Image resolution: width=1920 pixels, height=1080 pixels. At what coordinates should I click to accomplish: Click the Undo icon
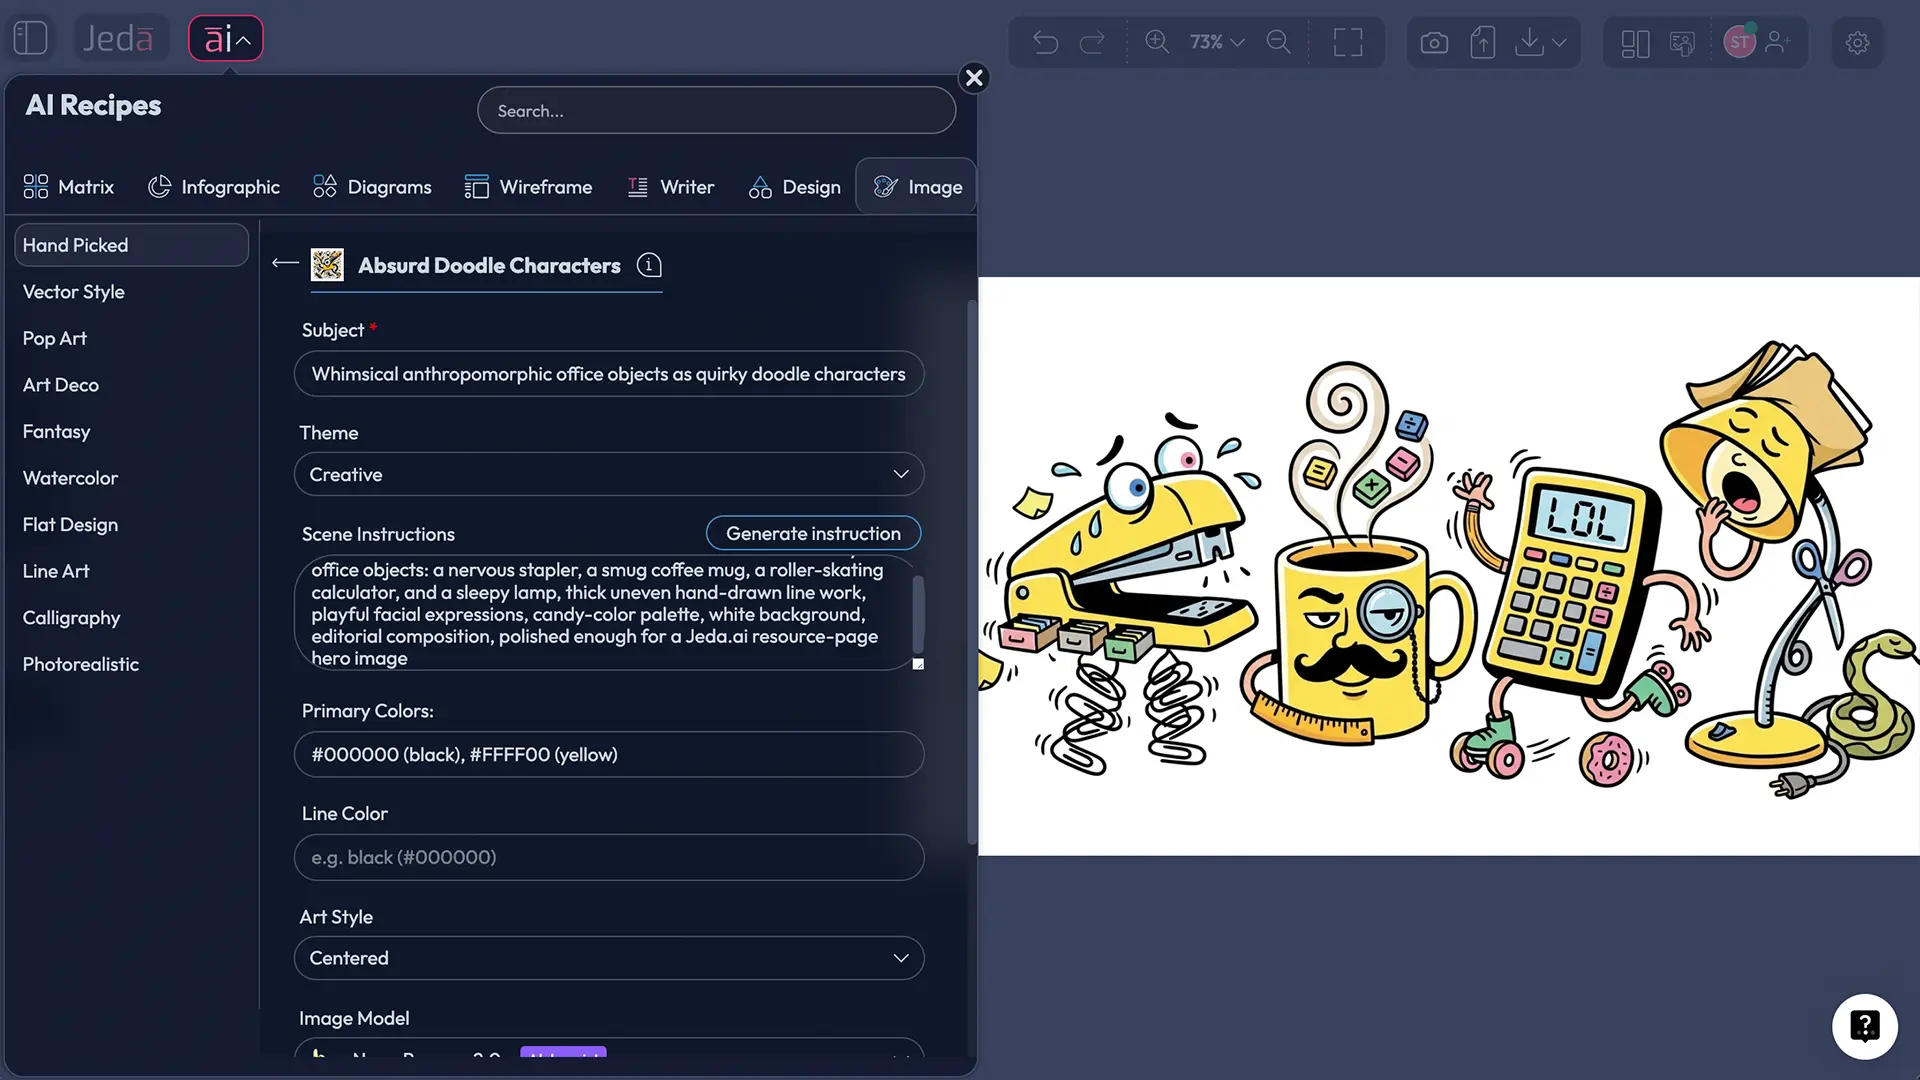(x=1045, y=42)
